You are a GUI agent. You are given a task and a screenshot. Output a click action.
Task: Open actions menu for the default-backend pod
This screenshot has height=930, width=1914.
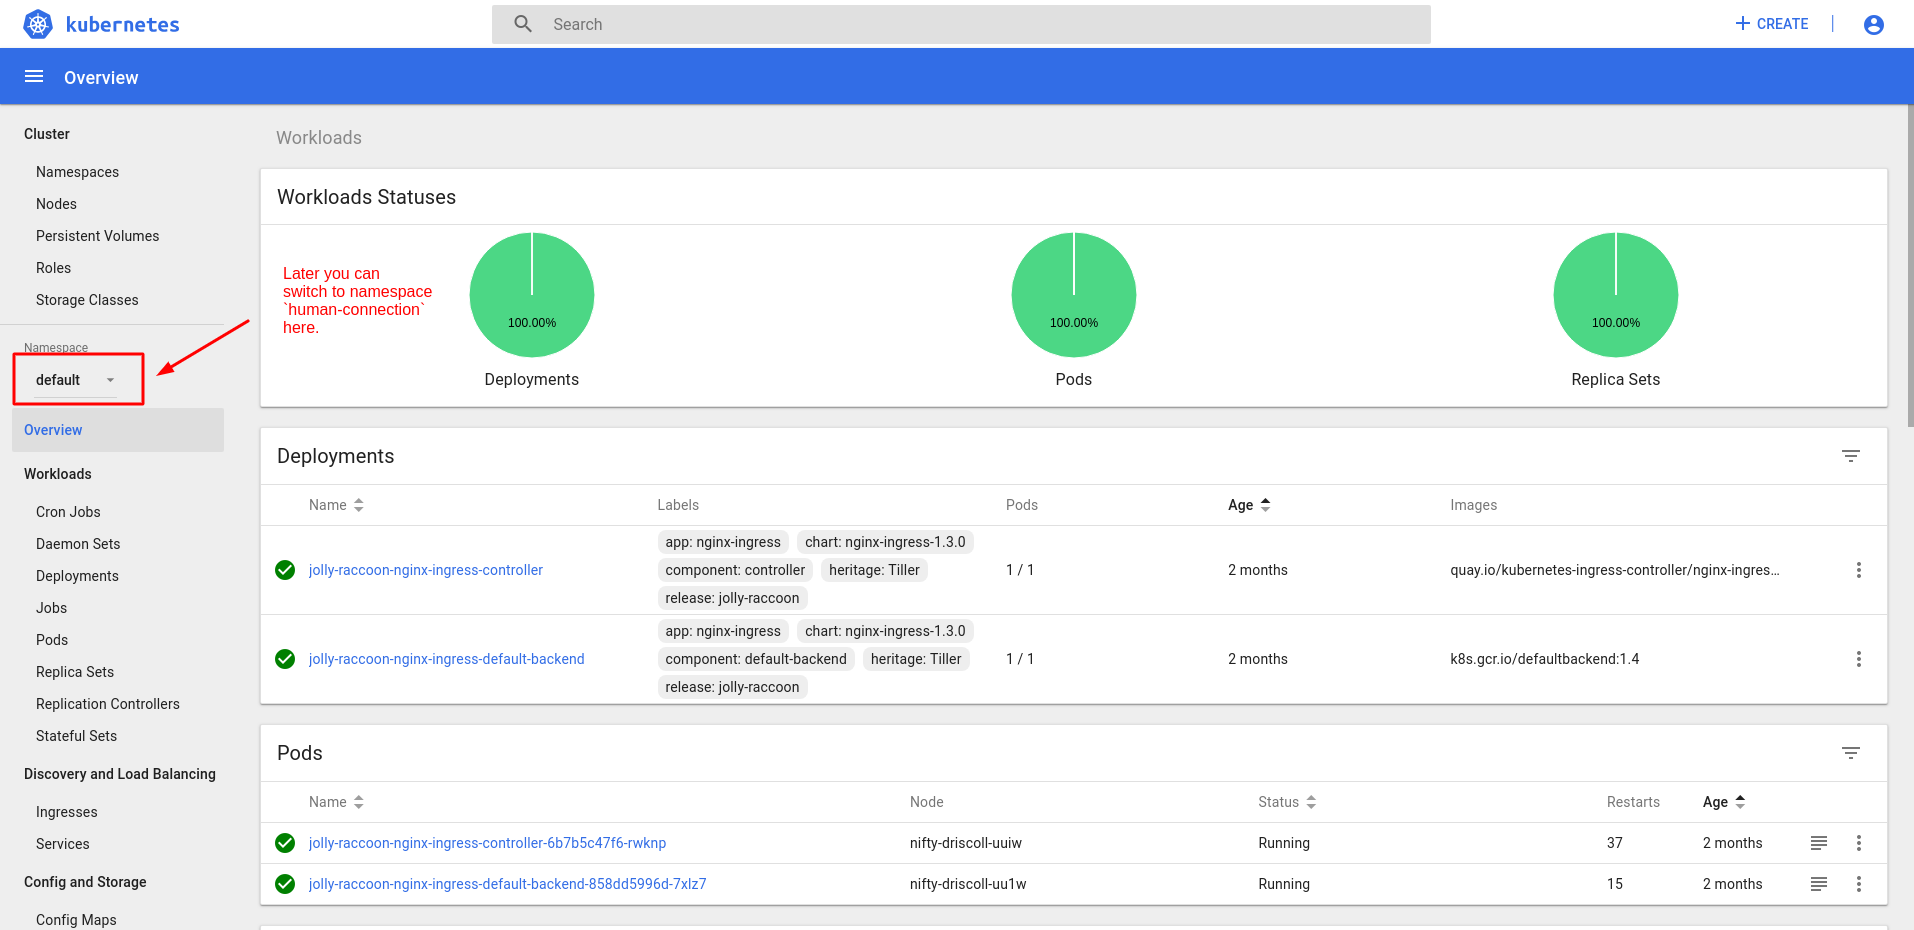1858,884
